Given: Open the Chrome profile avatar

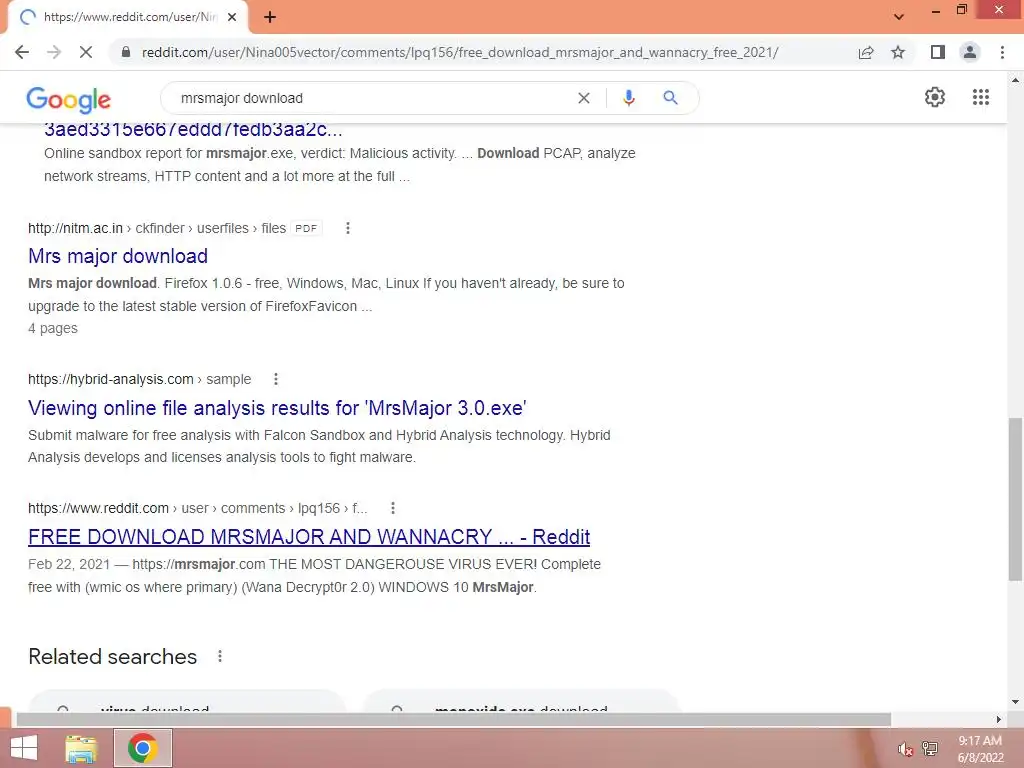Looking at the screenshot, I should coord(970,52).
